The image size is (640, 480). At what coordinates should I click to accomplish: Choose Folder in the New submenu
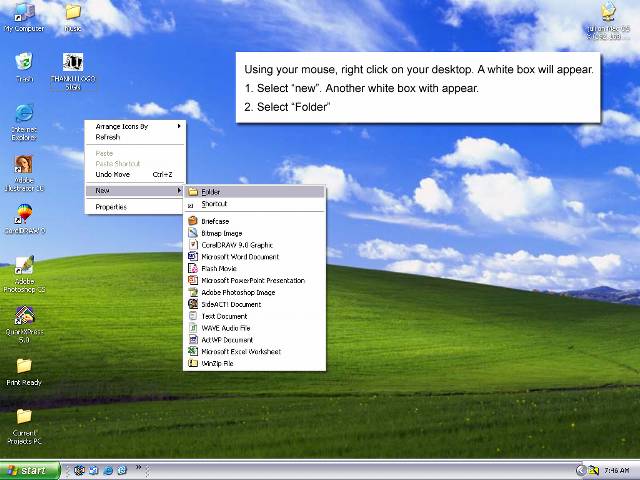pyautogui.click(x=255, y=191)
